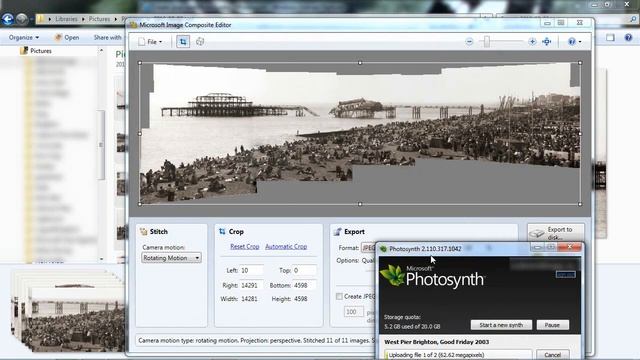Click the Explorer preview pane icon

click(x=610, y=38)
